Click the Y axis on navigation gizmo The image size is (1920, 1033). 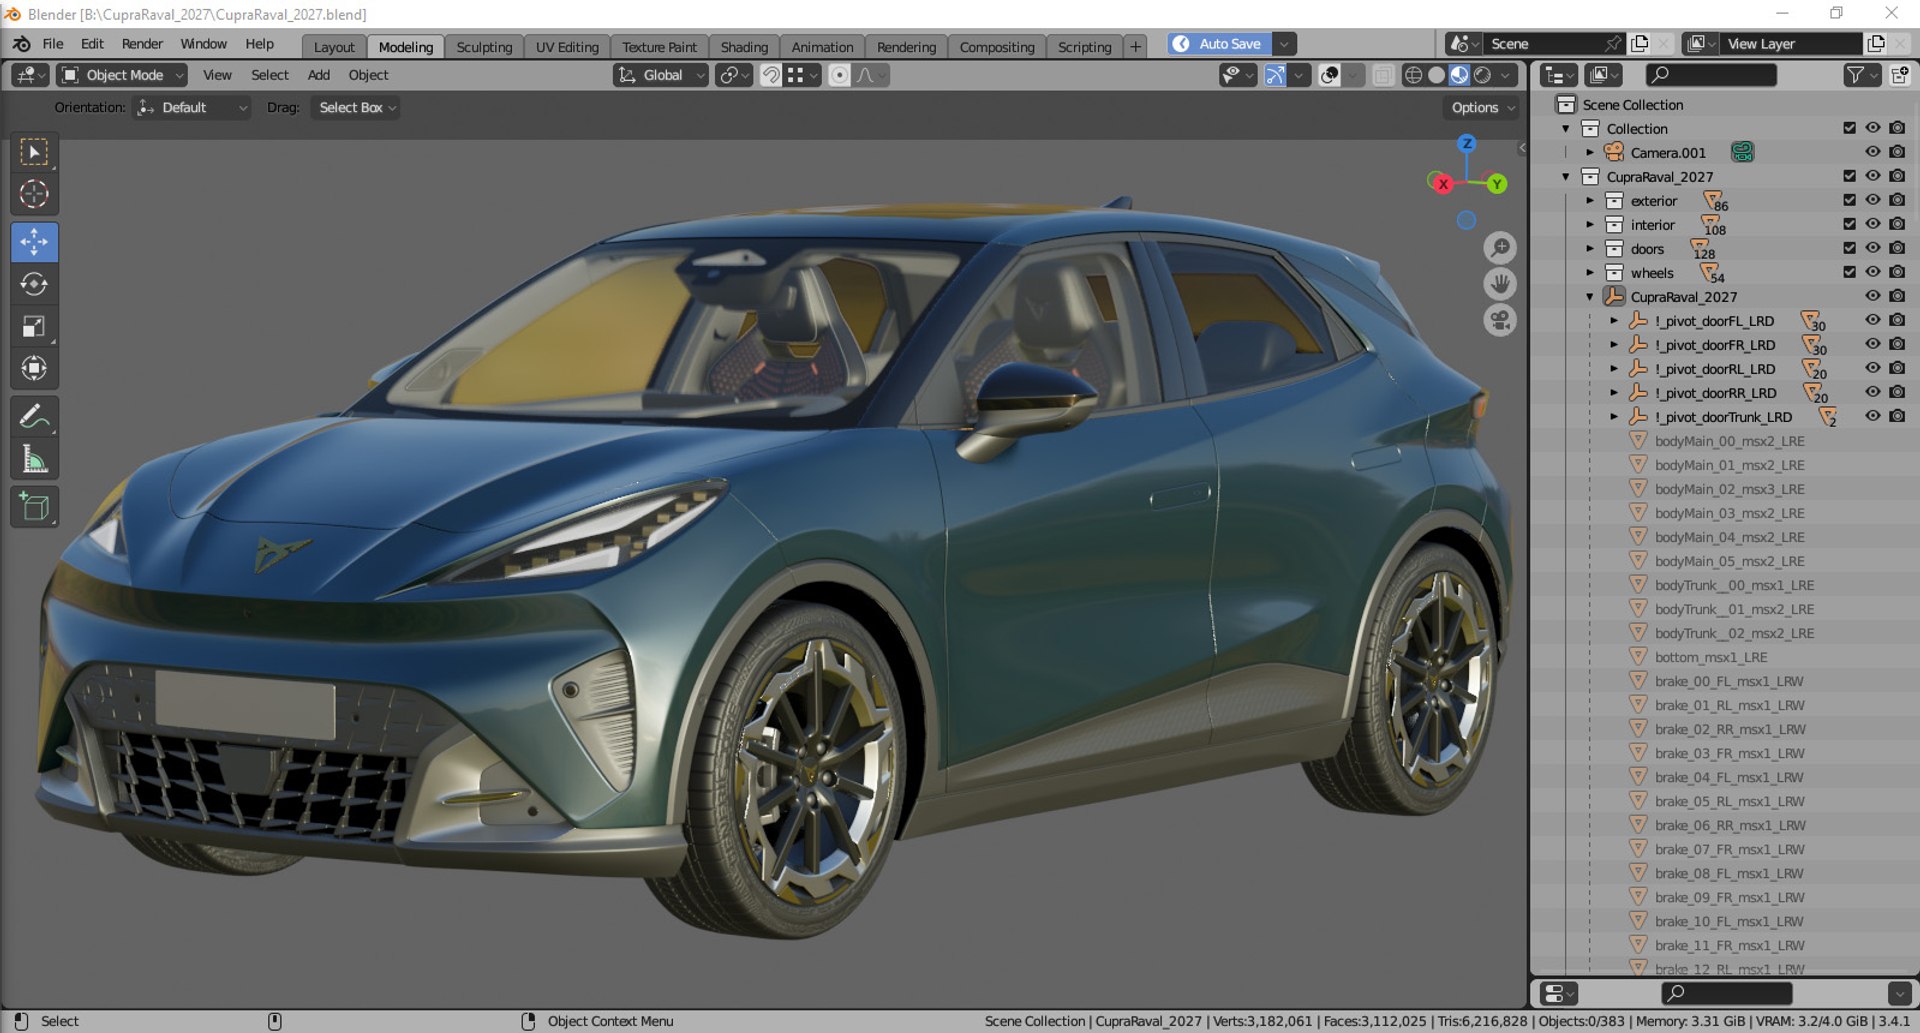(1496, 183)
